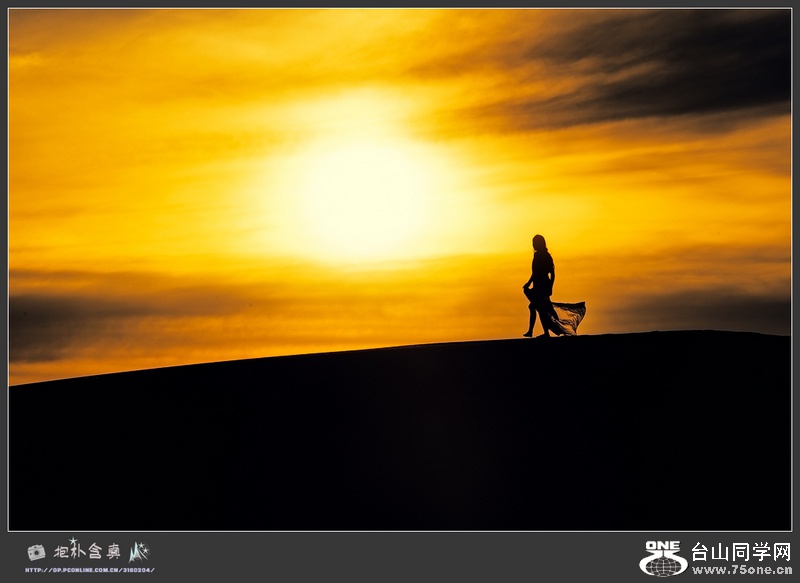Open the dp.pconline.com.cn/3160204 link
800x583 pixels.
point(89,570)
